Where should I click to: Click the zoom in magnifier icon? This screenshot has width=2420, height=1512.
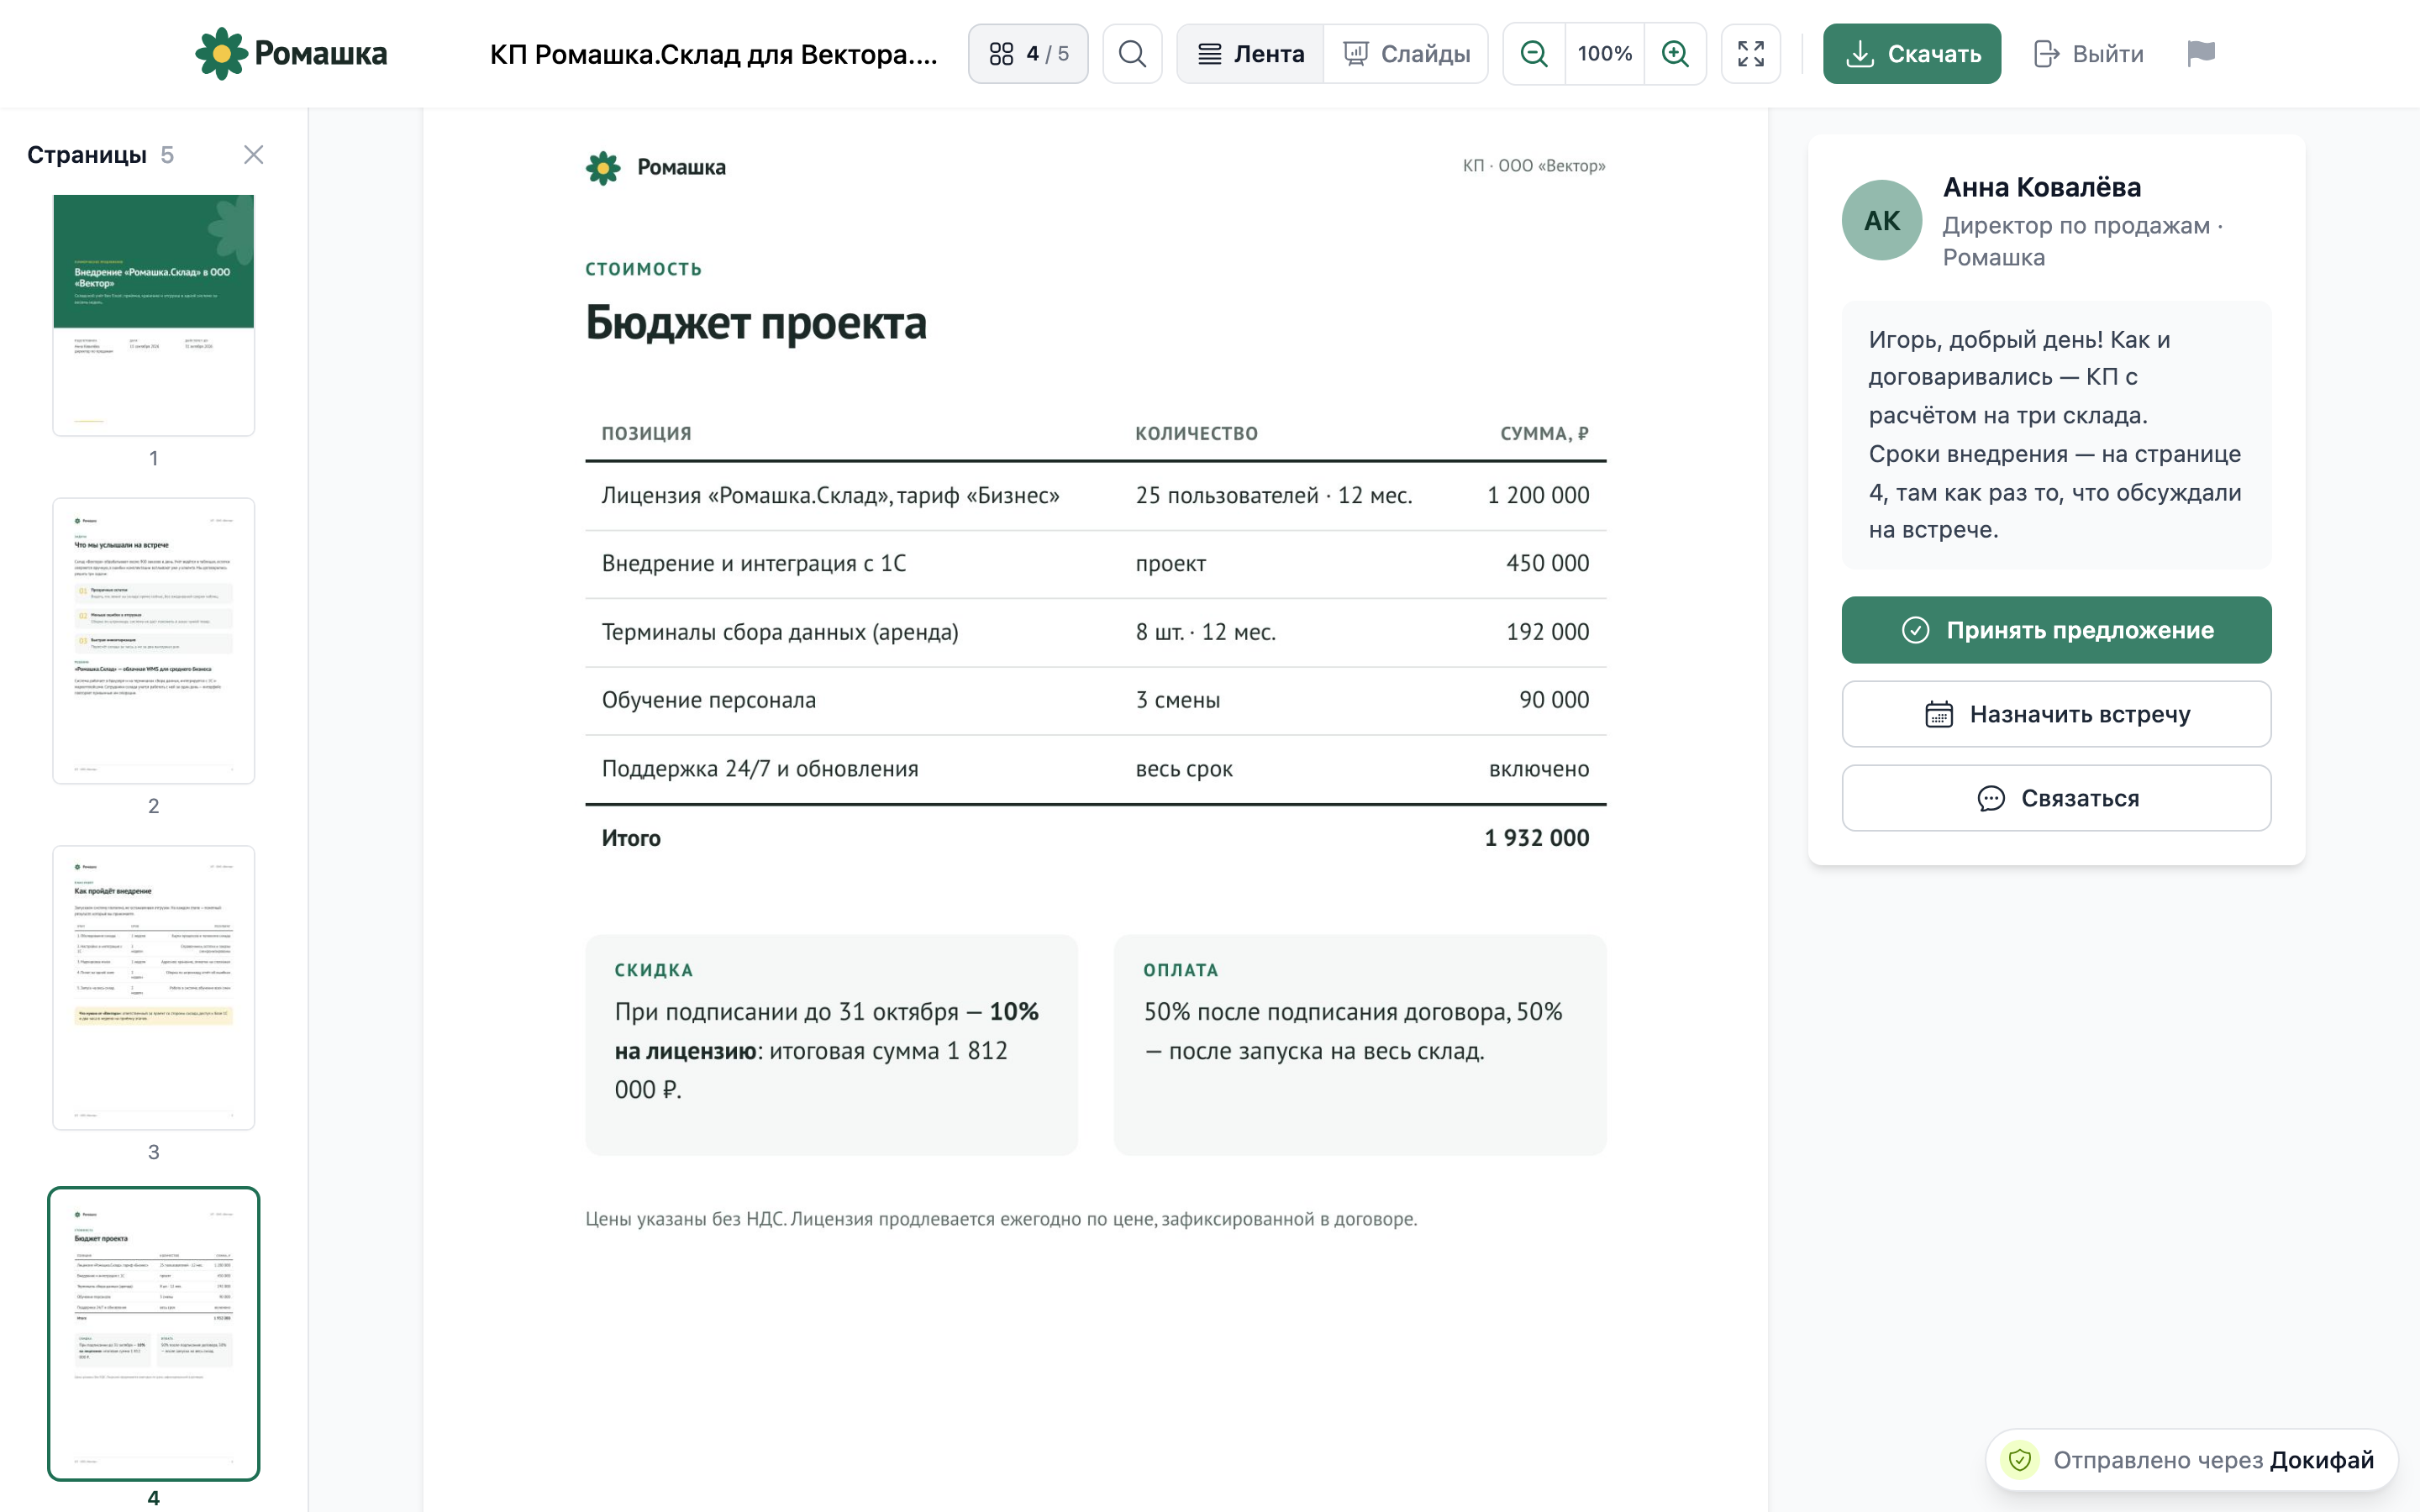(x=1675, y=54)
